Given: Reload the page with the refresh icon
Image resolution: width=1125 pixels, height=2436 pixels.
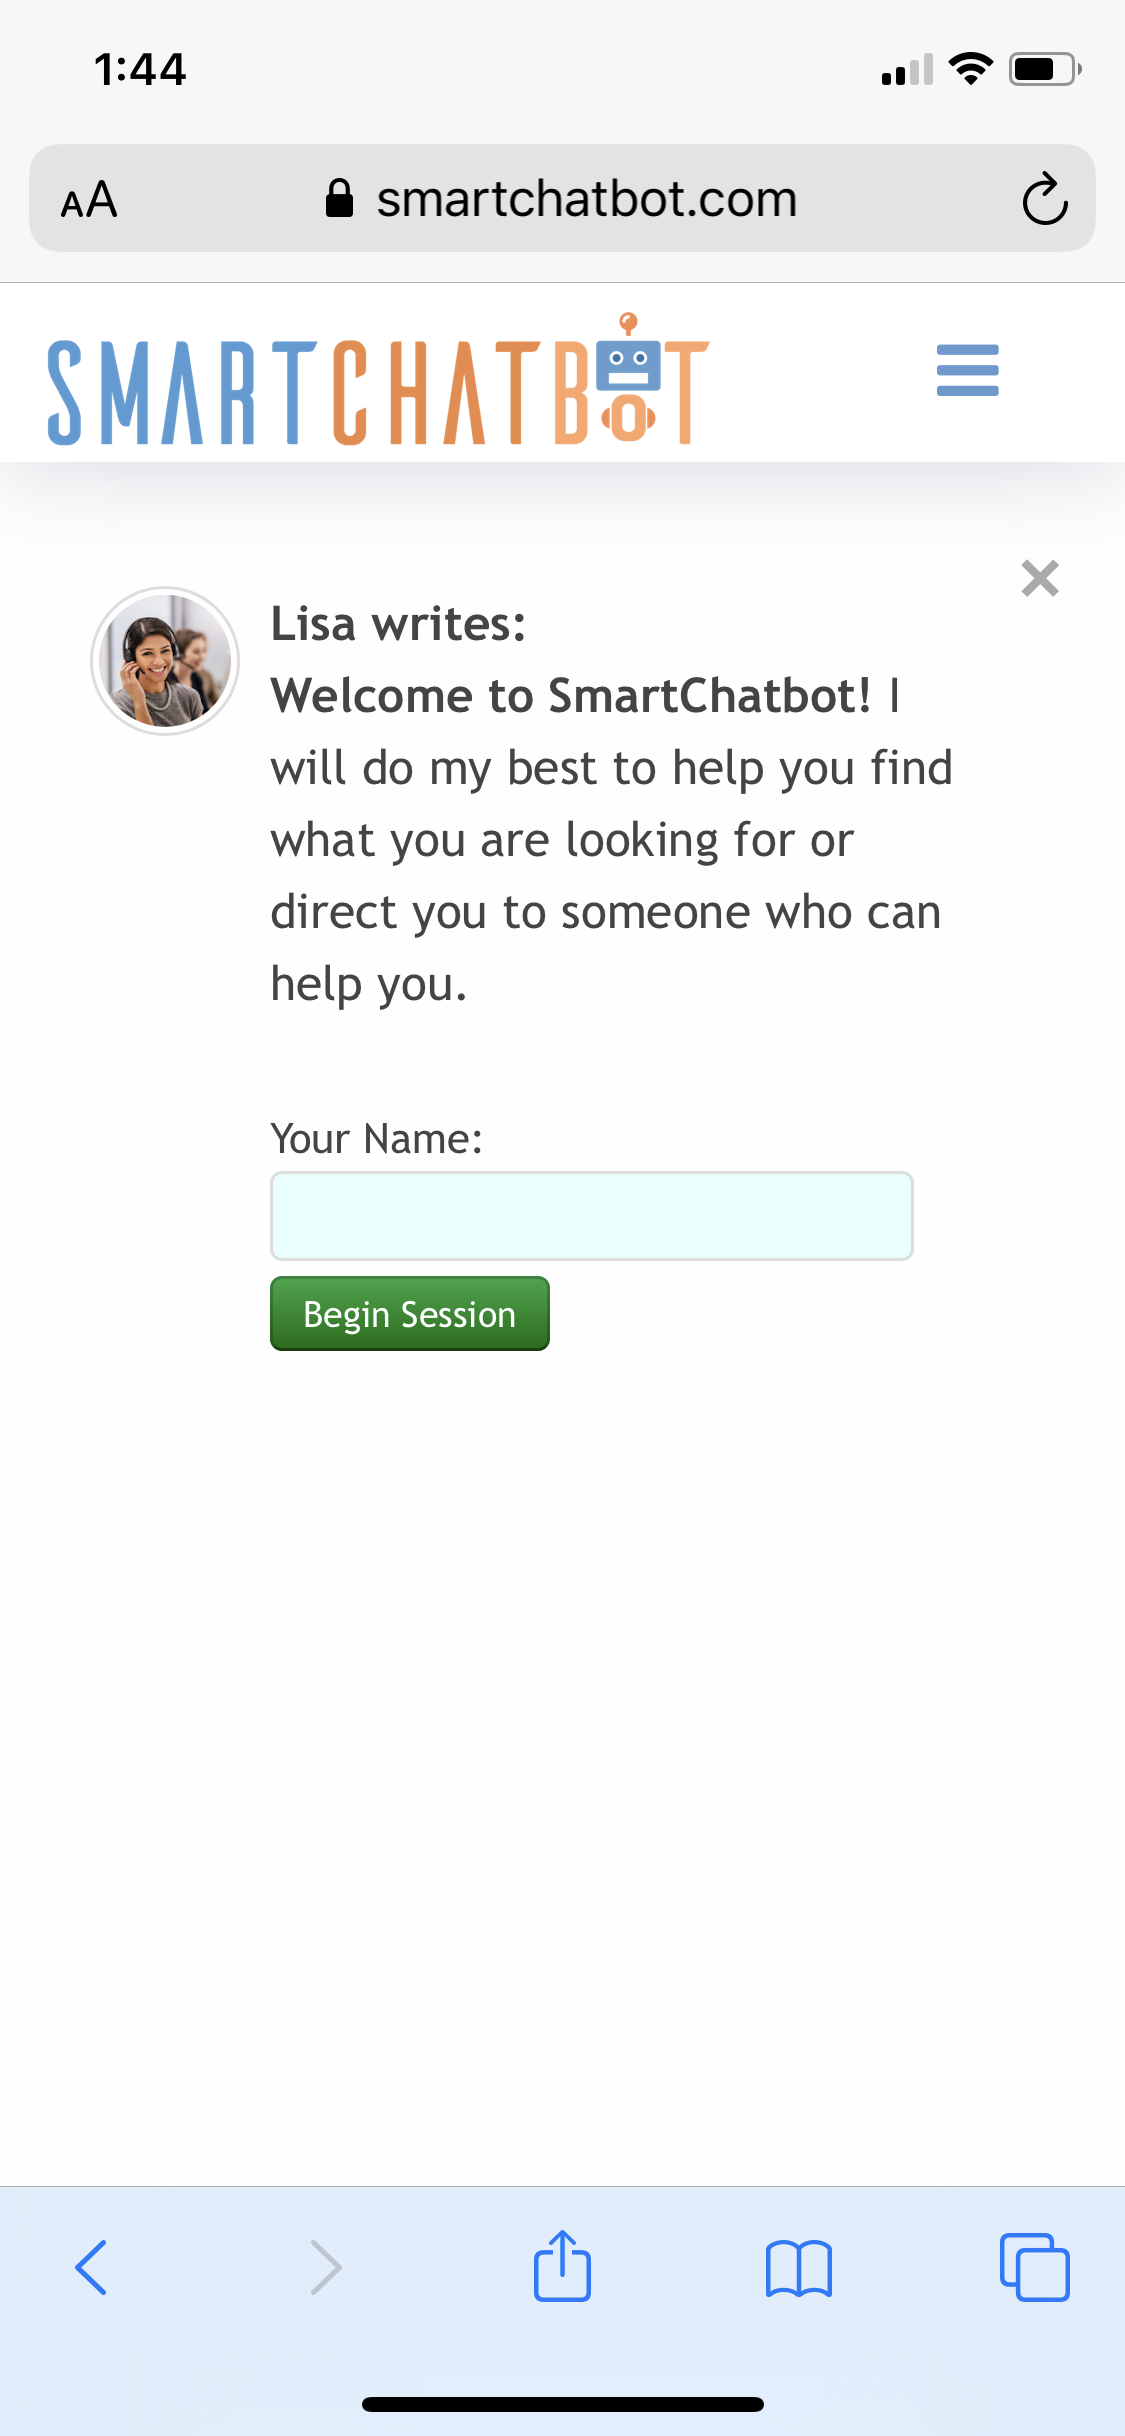Looking at the screenshot, I should pyautogui.click(x=1045, y=199).
